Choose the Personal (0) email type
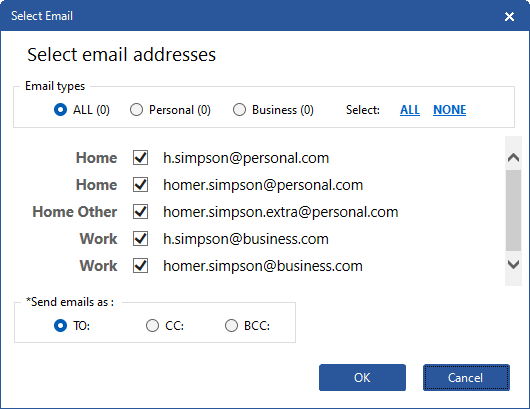Image resolution: width=530 pixels, height=409 pixels. click(x=136, y=110)
